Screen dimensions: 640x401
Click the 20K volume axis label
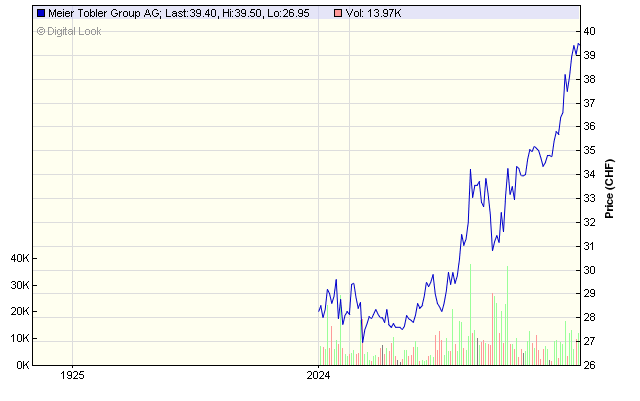(20, 312)
